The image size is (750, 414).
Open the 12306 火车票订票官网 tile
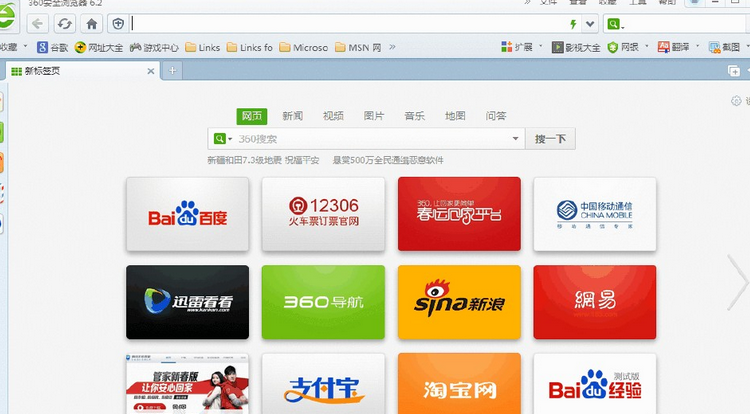[323, 214]
